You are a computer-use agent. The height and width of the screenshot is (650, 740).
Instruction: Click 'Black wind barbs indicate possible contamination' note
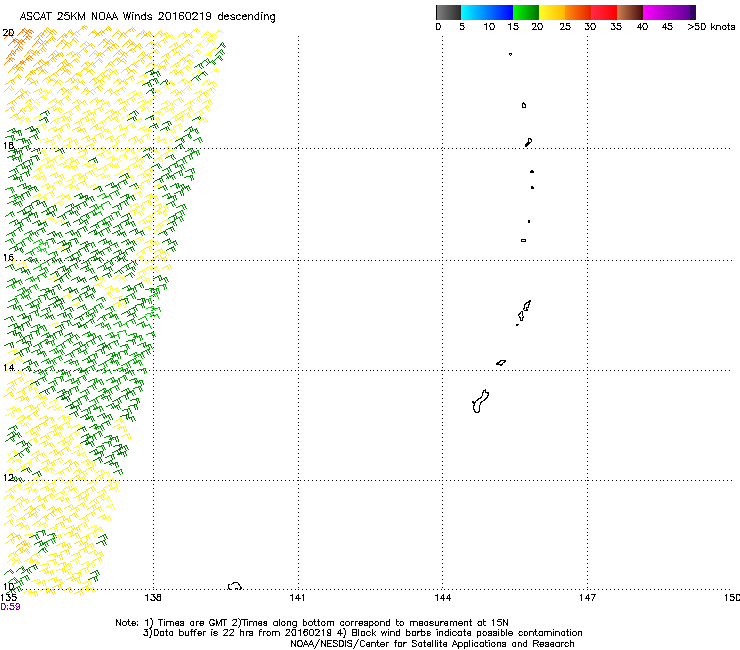click(x=467, y=633)
